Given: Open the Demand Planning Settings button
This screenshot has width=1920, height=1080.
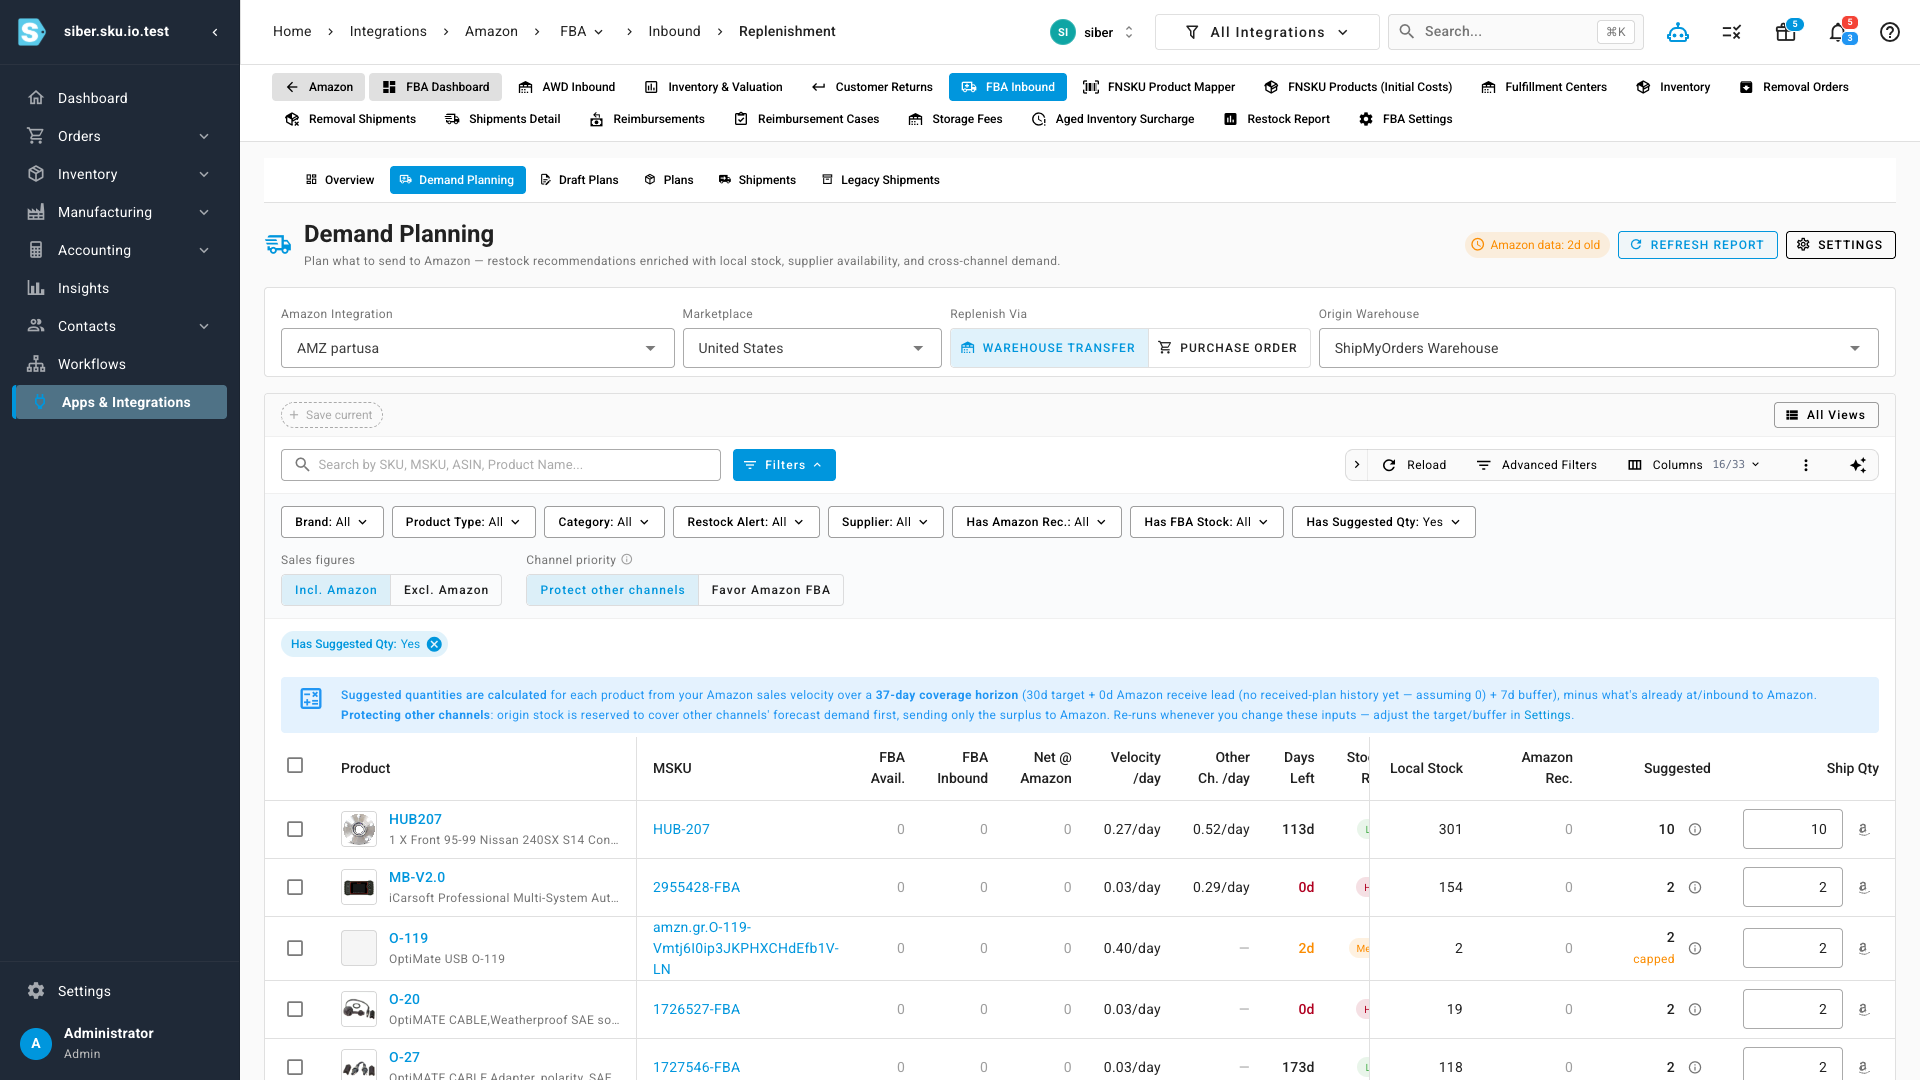Looking at the screenshot, I should 1840,245.
